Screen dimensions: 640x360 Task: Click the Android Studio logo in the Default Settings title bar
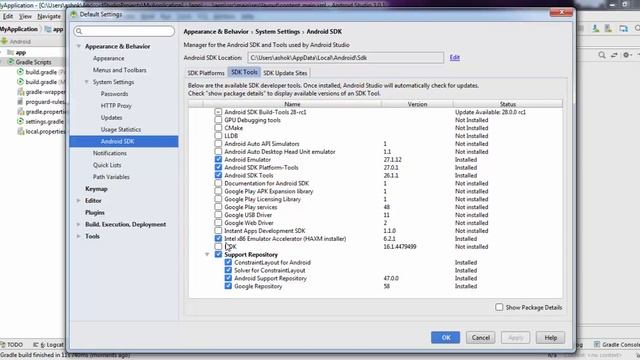coord(73,14)
